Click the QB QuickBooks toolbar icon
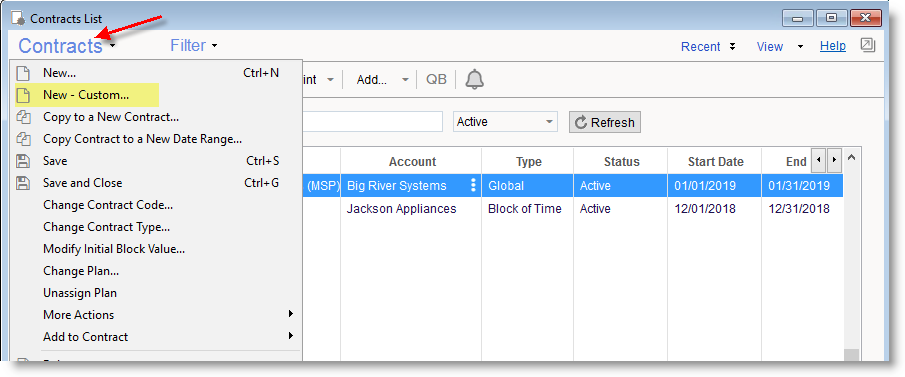The image size is (905, 377). click(436, 80)
